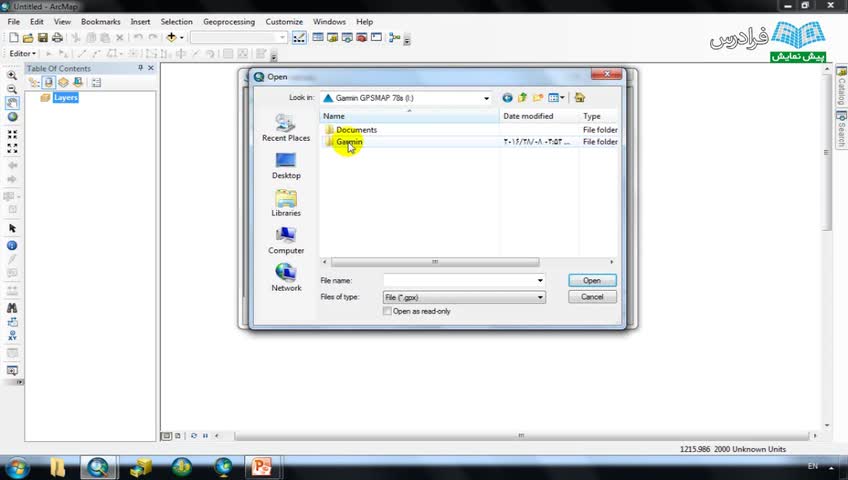Open the Bookmarks menu
This screenshot has height=480, width=848.
pyautogui.click(x=101, y=22)
